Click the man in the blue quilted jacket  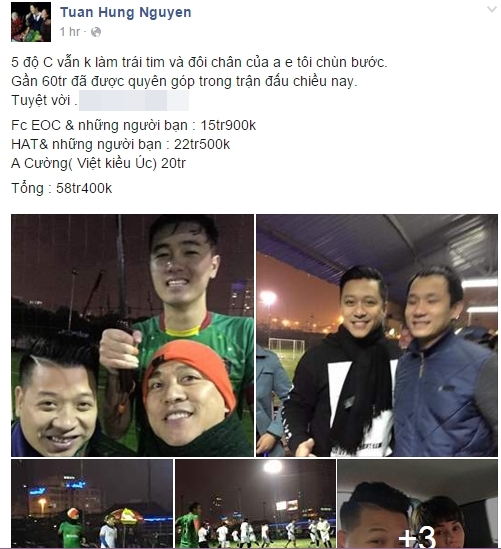[x=446, y=364]
